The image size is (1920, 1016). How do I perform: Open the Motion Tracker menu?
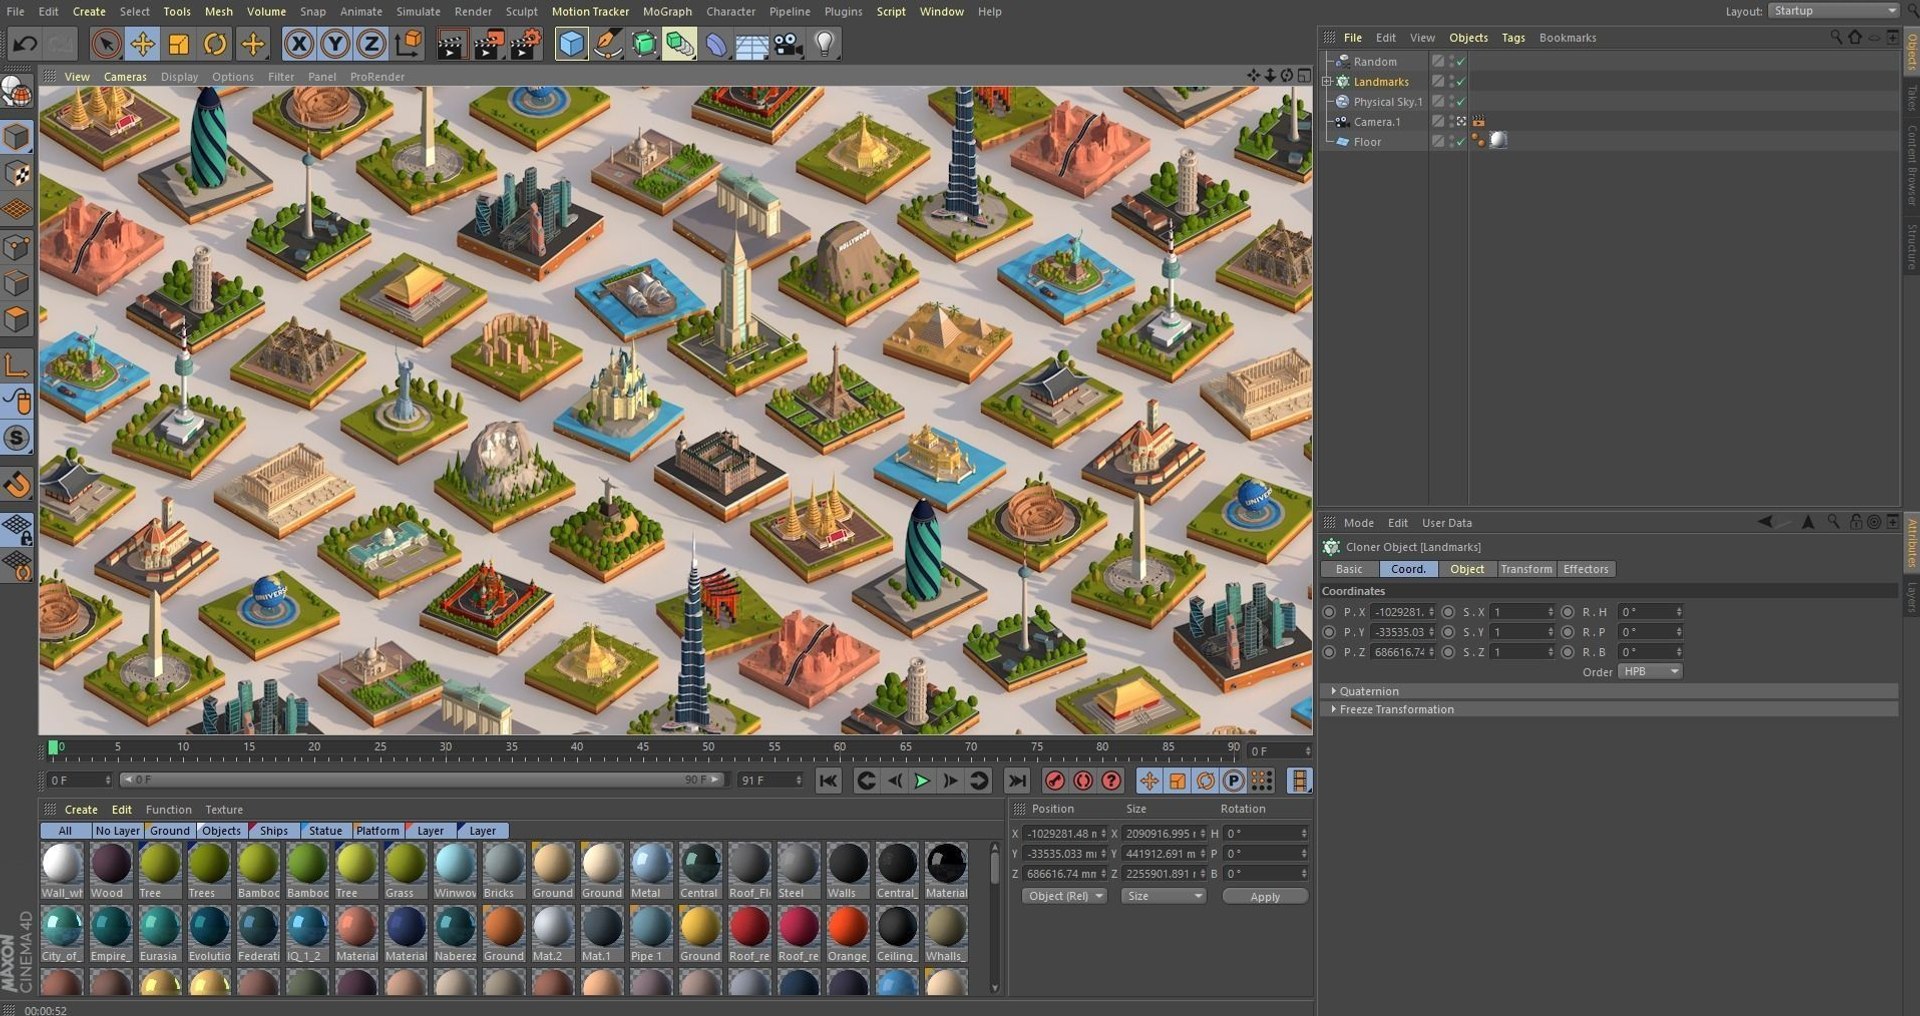pos(590,11)
